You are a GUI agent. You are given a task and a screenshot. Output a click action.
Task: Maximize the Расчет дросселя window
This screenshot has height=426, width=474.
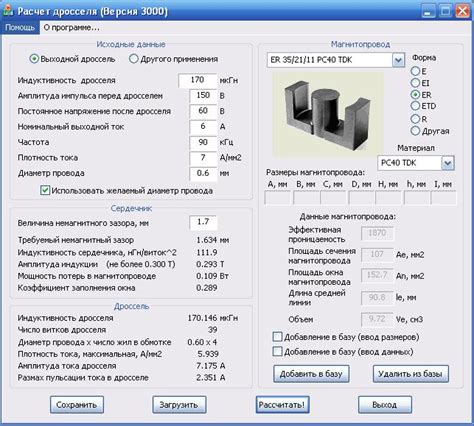445,11
